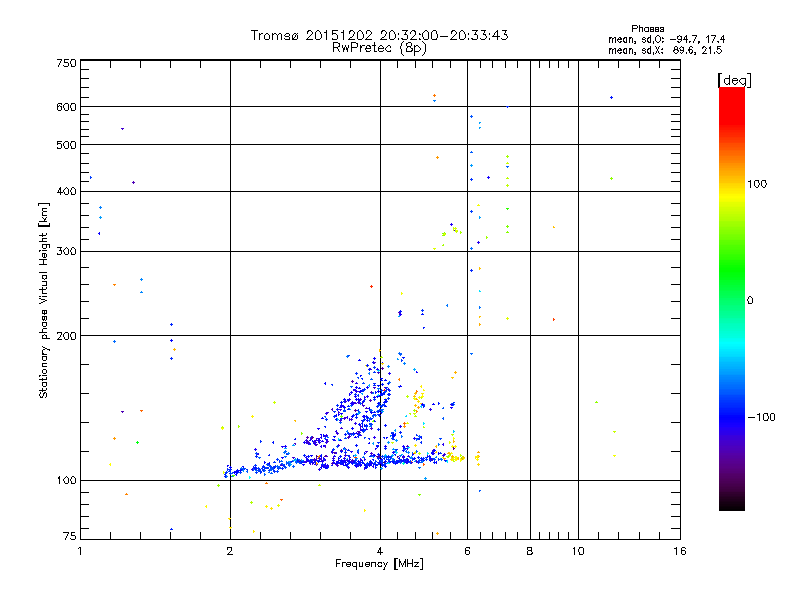Image resolution: width=800 pixels, height=600 pixels.
Task: Click the '1' x-axis tick label
Action: coord(80,551)
